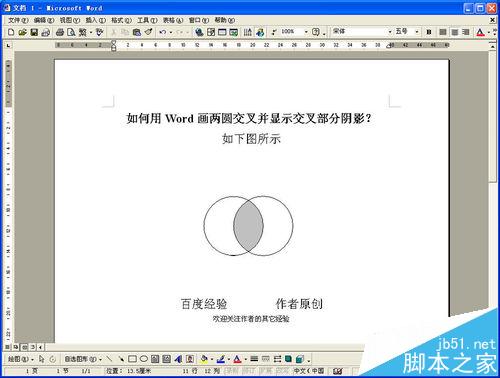Screen dimensions: 500x378
Task: Click the Select Objects pointer icon
Action: pyautogui.click(x=41, y=359)
